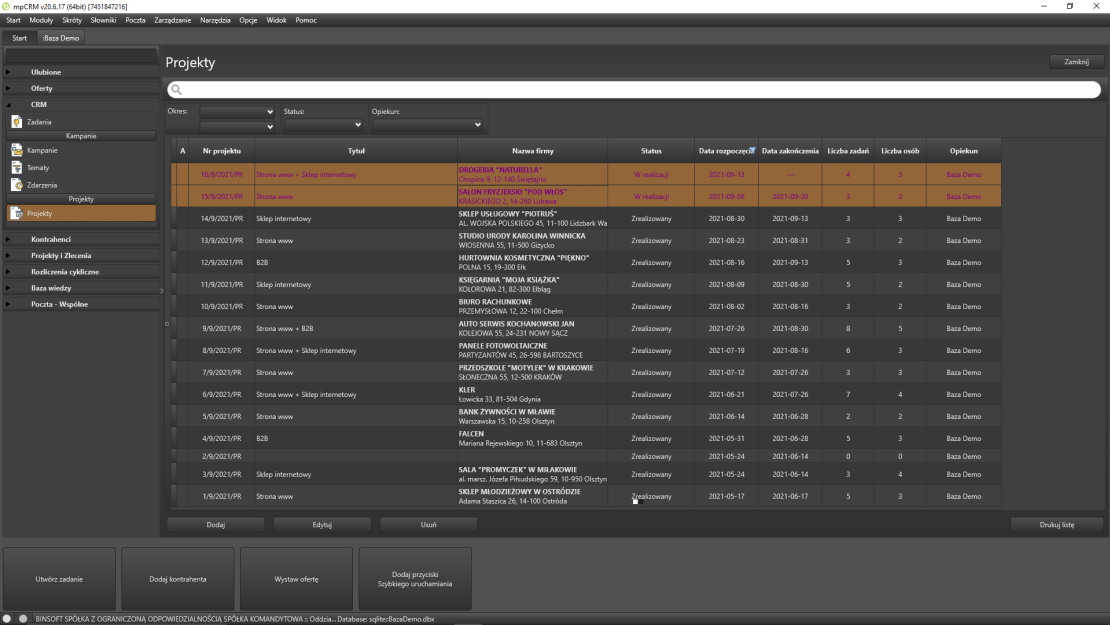Viewport: 1110px width, 625px height.
Task: Click the Tematy document icon
Action: click(17, 168)
